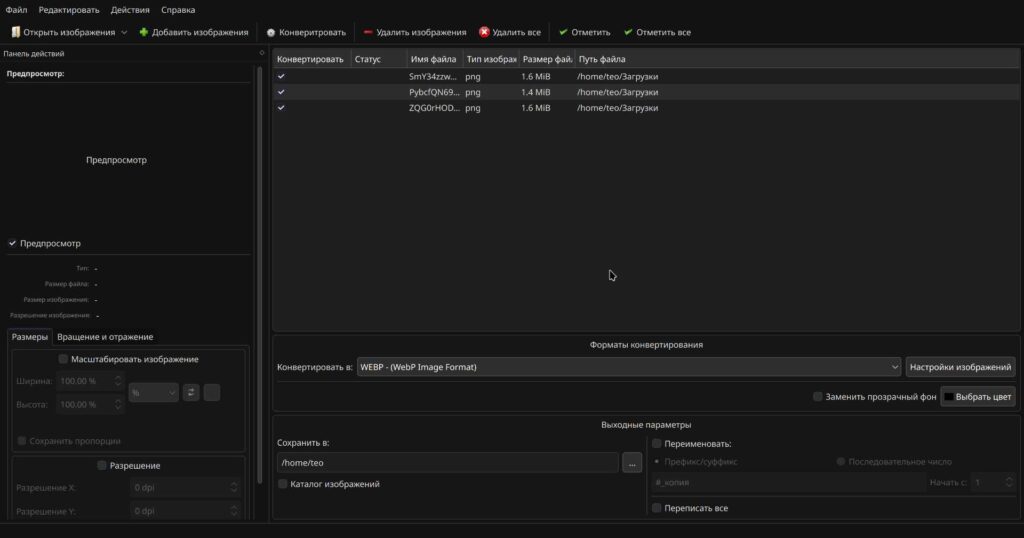Click the _копия rename text field
This screenshot has height=538, width=1024.
tap(788, 483)
